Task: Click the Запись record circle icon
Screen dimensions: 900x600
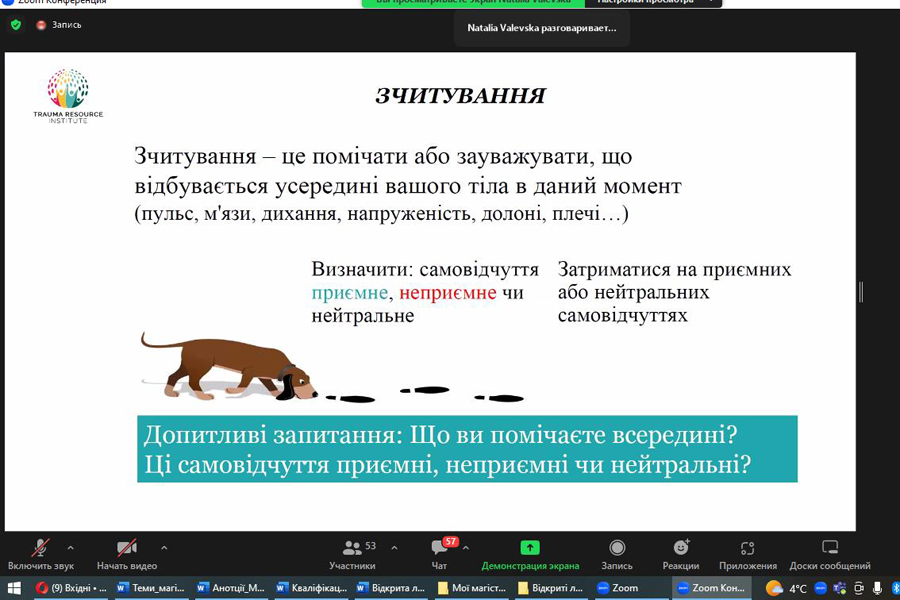Action: (x=617, y=547)
